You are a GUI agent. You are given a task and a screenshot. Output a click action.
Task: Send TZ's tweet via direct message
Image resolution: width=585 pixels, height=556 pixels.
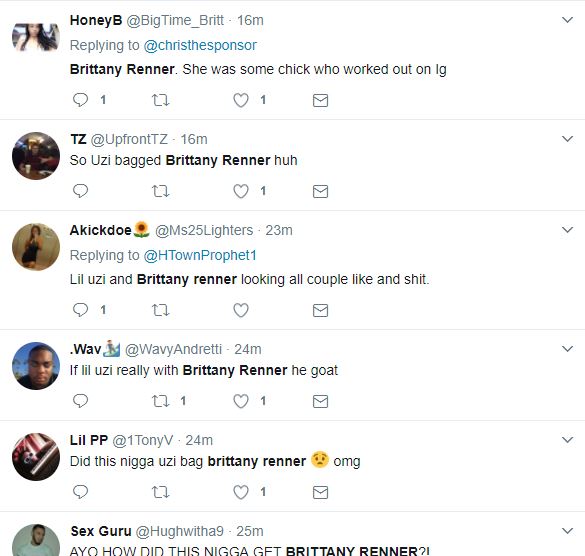320,191
